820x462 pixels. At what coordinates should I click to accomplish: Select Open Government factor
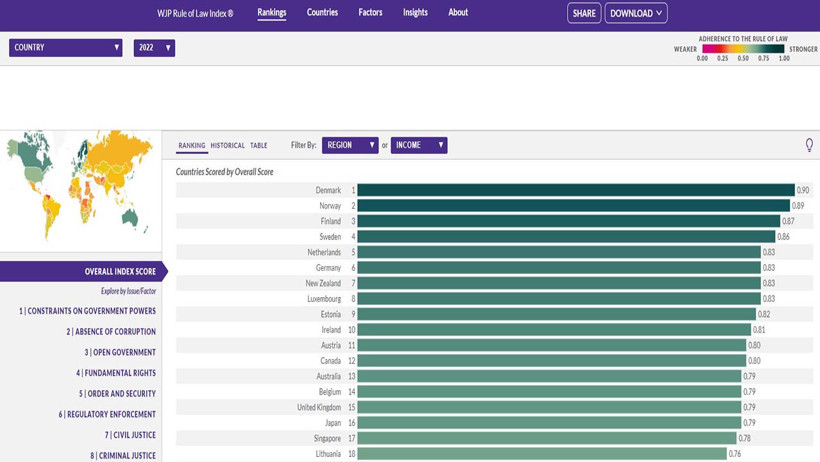(120, 352)
